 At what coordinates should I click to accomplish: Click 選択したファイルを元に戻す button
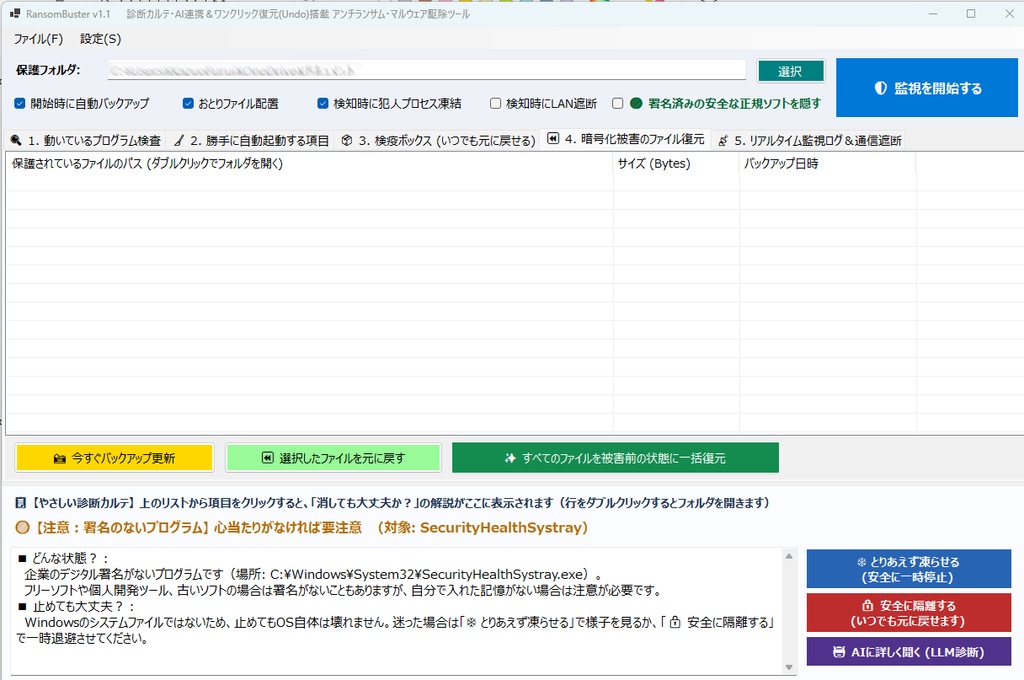(x=333, y=458)
